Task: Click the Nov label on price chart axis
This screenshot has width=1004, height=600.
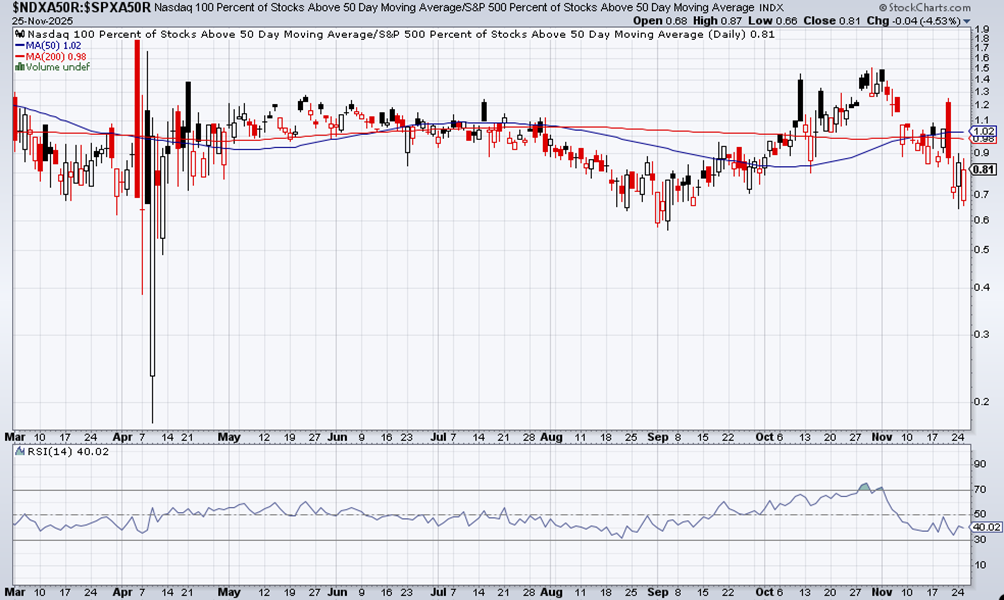Action: pos(882,437)
